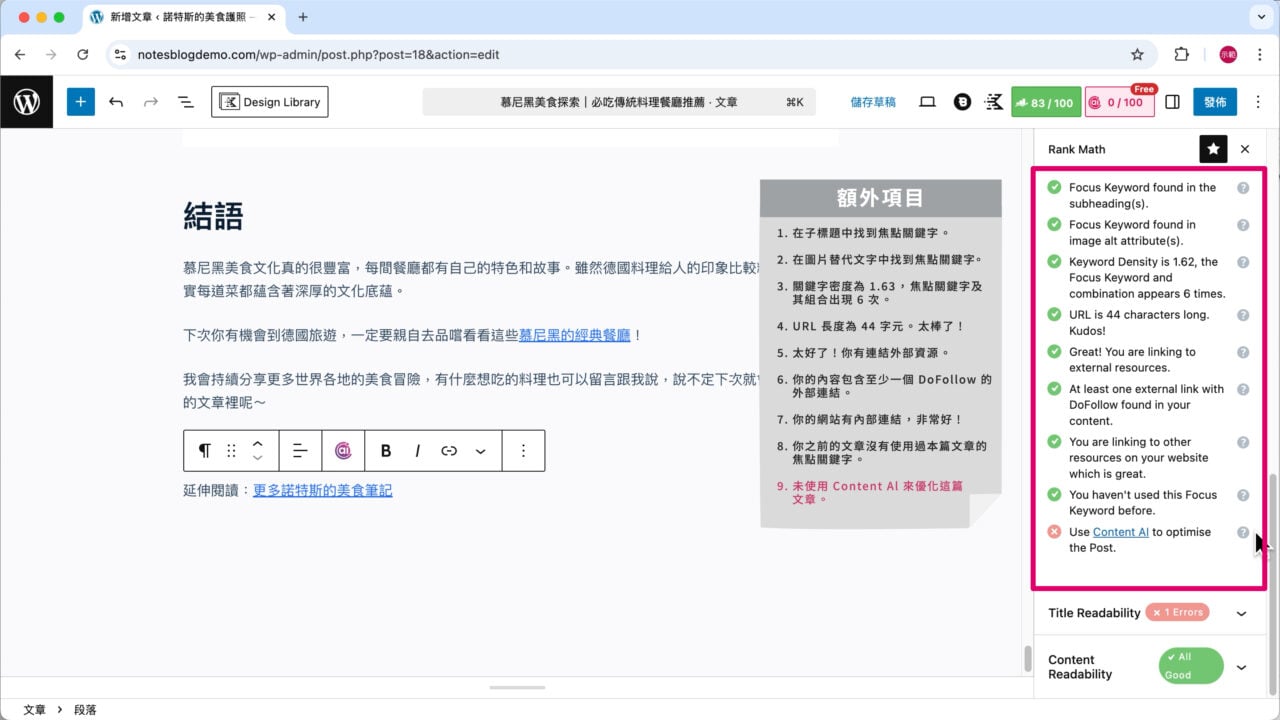Apply bold formatting to text
The width and height of the screenshot is (1280, 720).
tap(385, 450)
